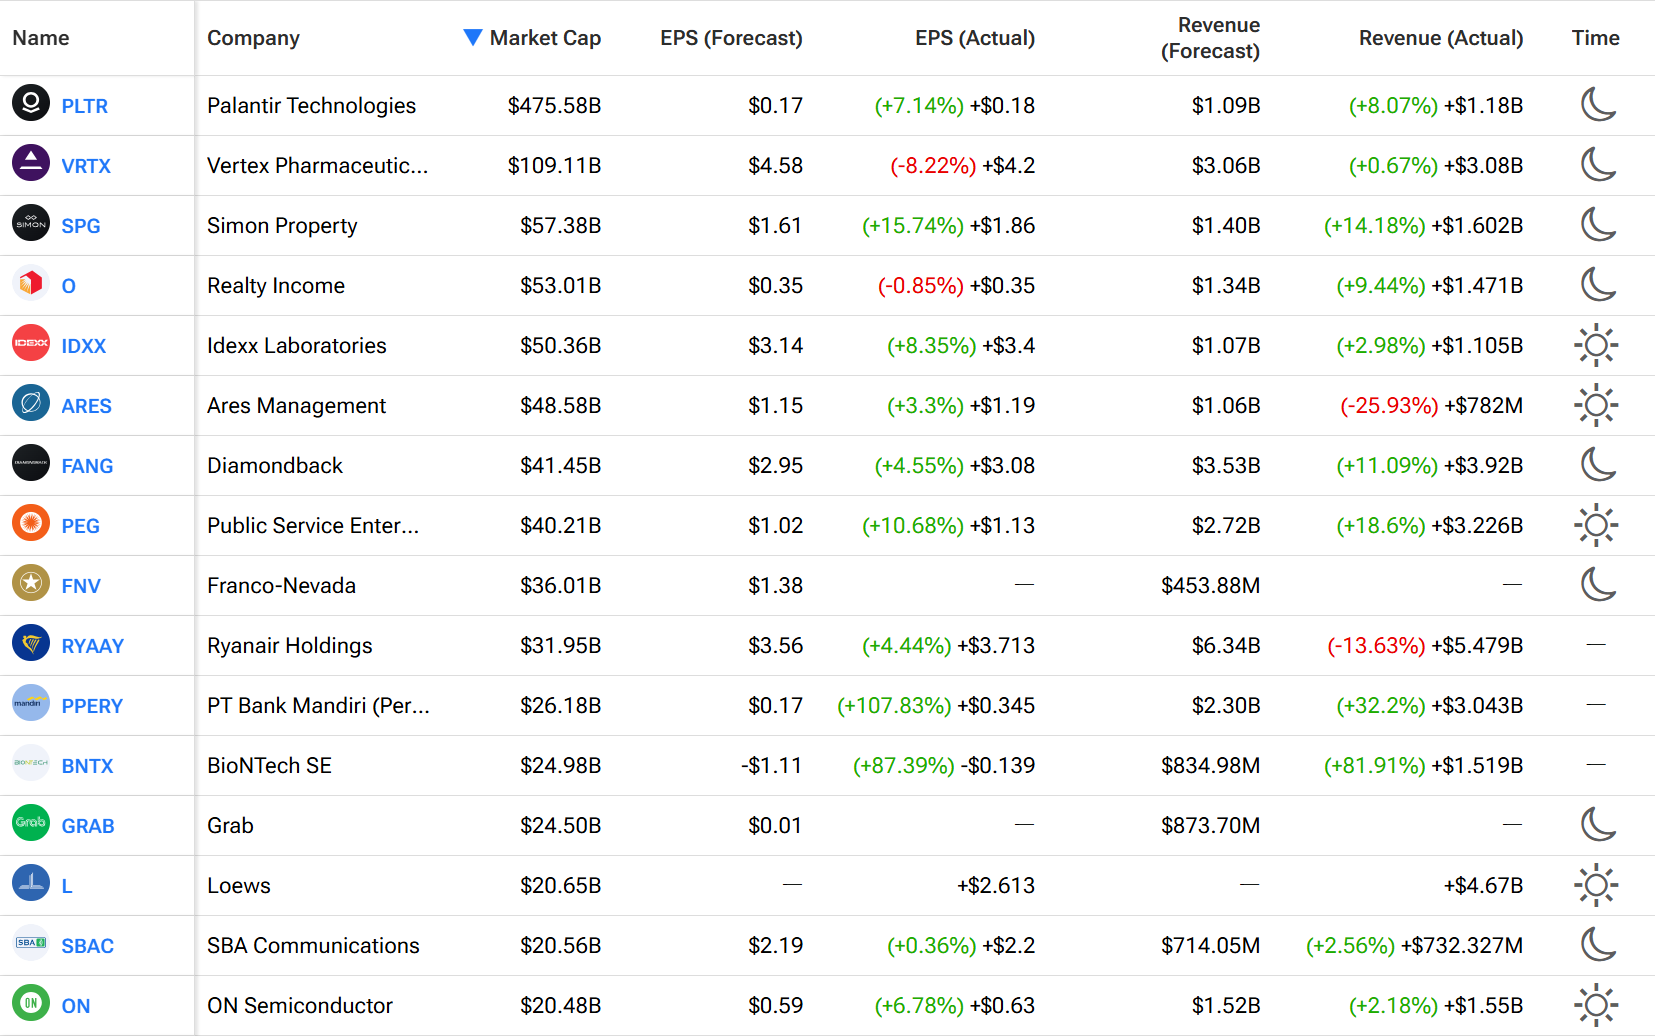
Task: Click the moon time icon in Simon Property row
Action: (1597, 224)
